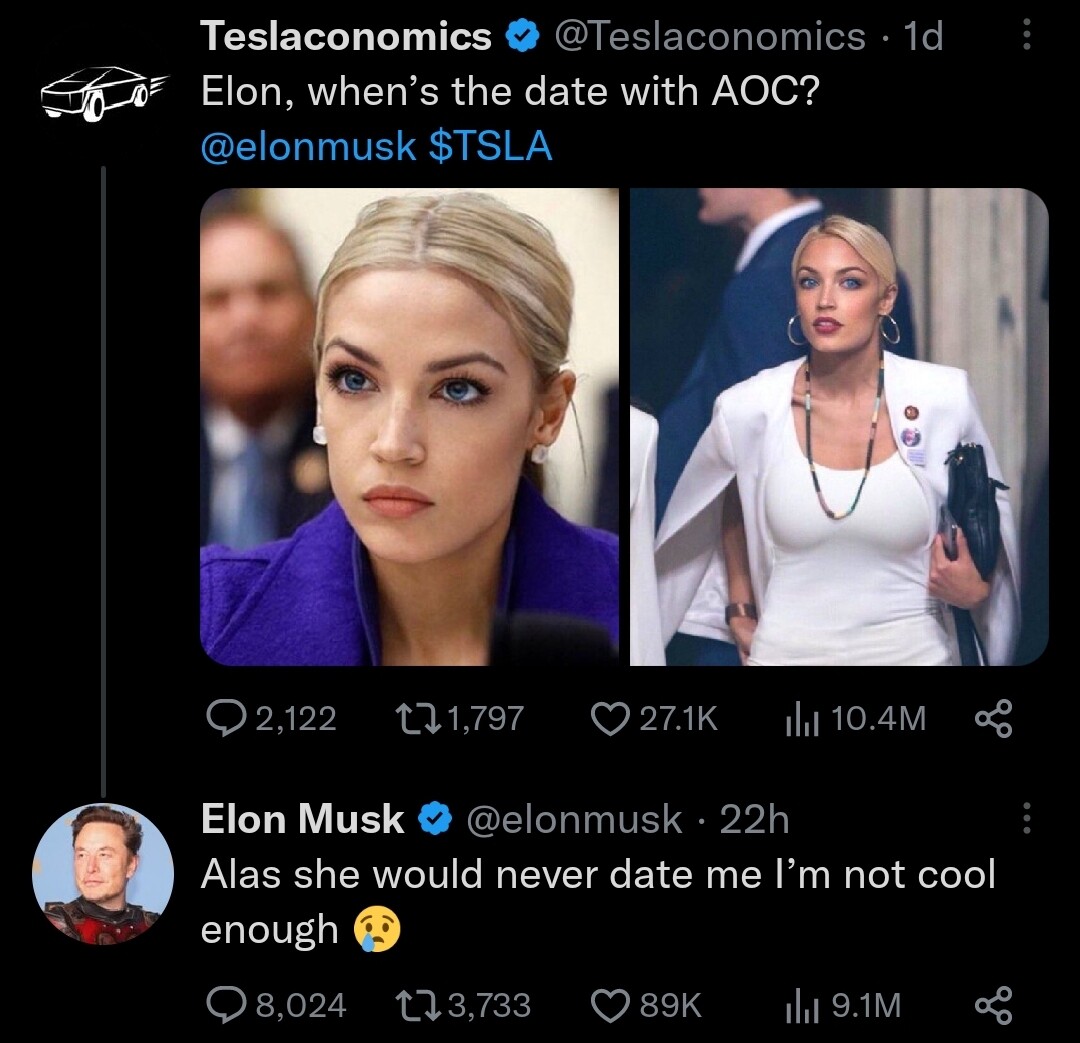Retweet the reply with 3,733 retweets
Viewport: 1080px width, 1043px height.
410,1004
